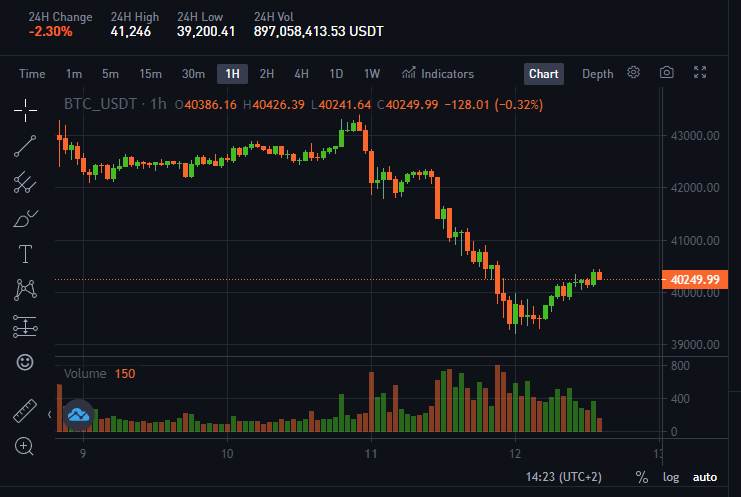Viewport: 741px width, 497px height.
Task: Open timezone menu showing 14:23 (UTC+2)
Action: point(564,477)
